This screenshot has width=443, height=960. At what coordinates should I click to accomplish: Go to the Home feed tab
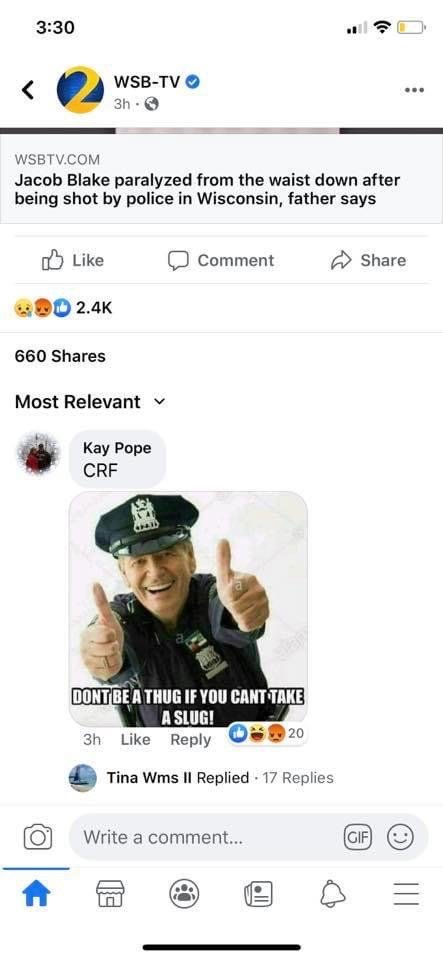click(x=36, y=894)
